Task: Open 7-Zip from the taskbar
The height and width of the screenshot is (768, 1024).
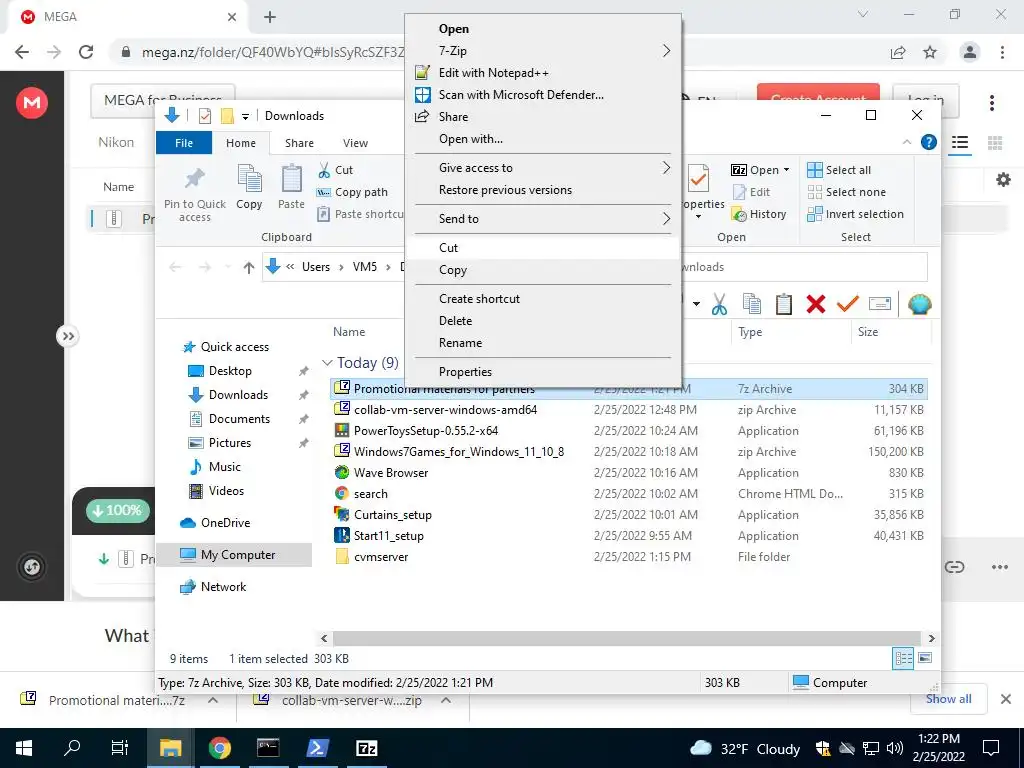Action: point(366,748)
